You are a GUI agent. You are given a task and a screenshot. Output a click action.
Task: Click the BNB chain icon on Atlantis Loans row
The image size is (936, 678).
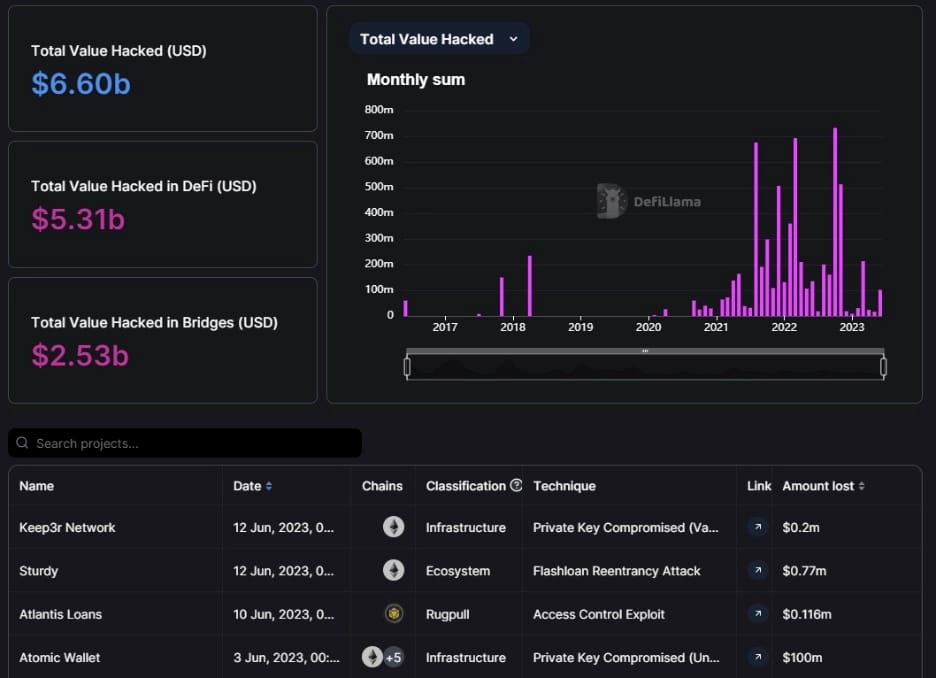(394, 614)
